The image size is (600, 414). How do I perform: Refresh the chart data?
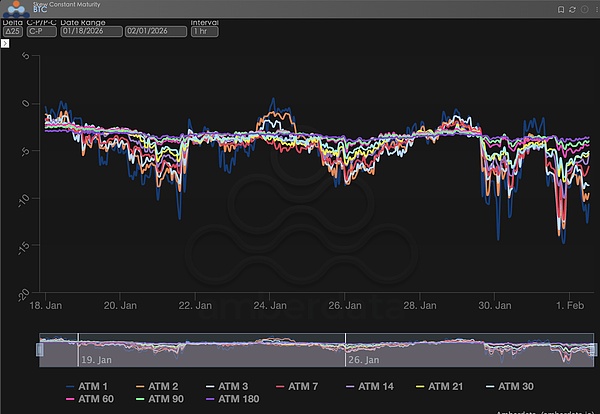tap(571, 10)
